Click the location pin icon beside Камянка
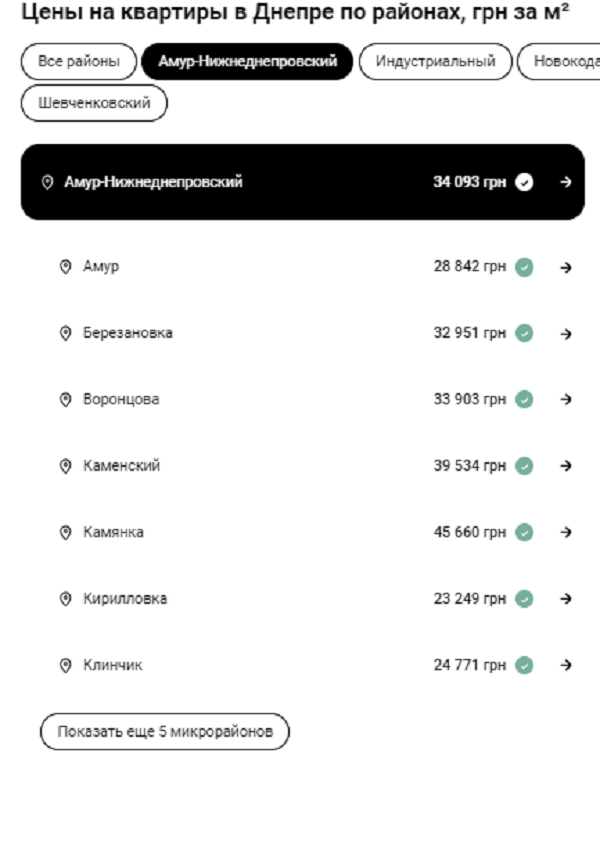Screen dimensions: 600x846 (66, 532)
